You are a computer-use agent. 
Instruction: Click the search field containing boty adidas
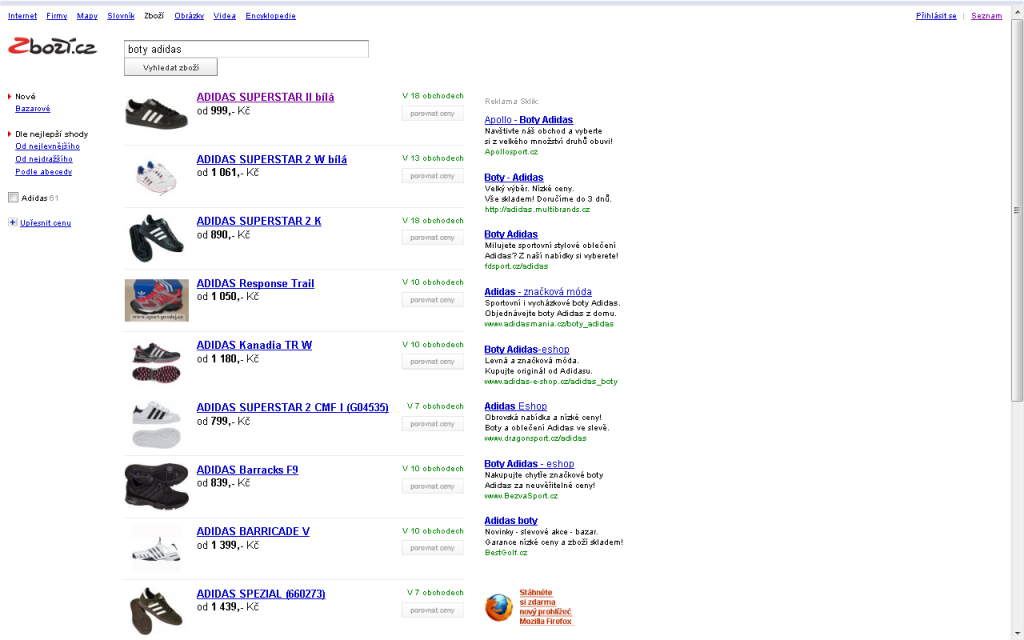point(246,49)
